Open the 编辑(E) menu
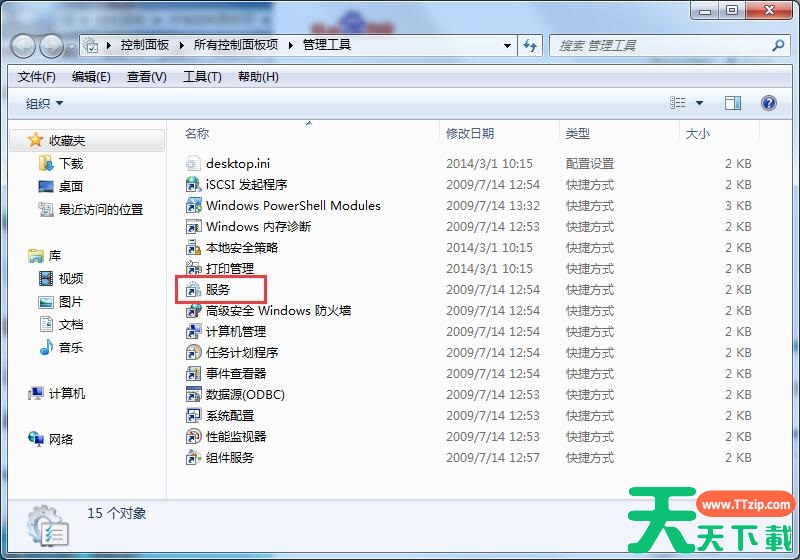This screenshot has width=800, height=560. (91, 77)
